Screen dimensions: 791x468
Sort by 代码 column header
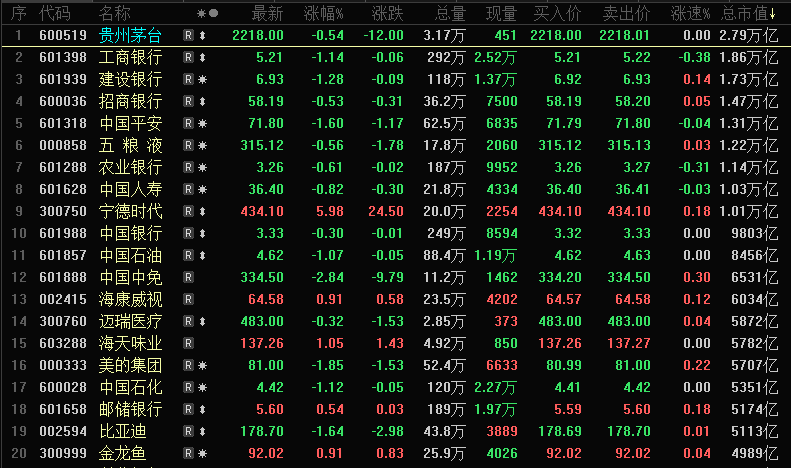pyautogui.click(x=55, y=13)
